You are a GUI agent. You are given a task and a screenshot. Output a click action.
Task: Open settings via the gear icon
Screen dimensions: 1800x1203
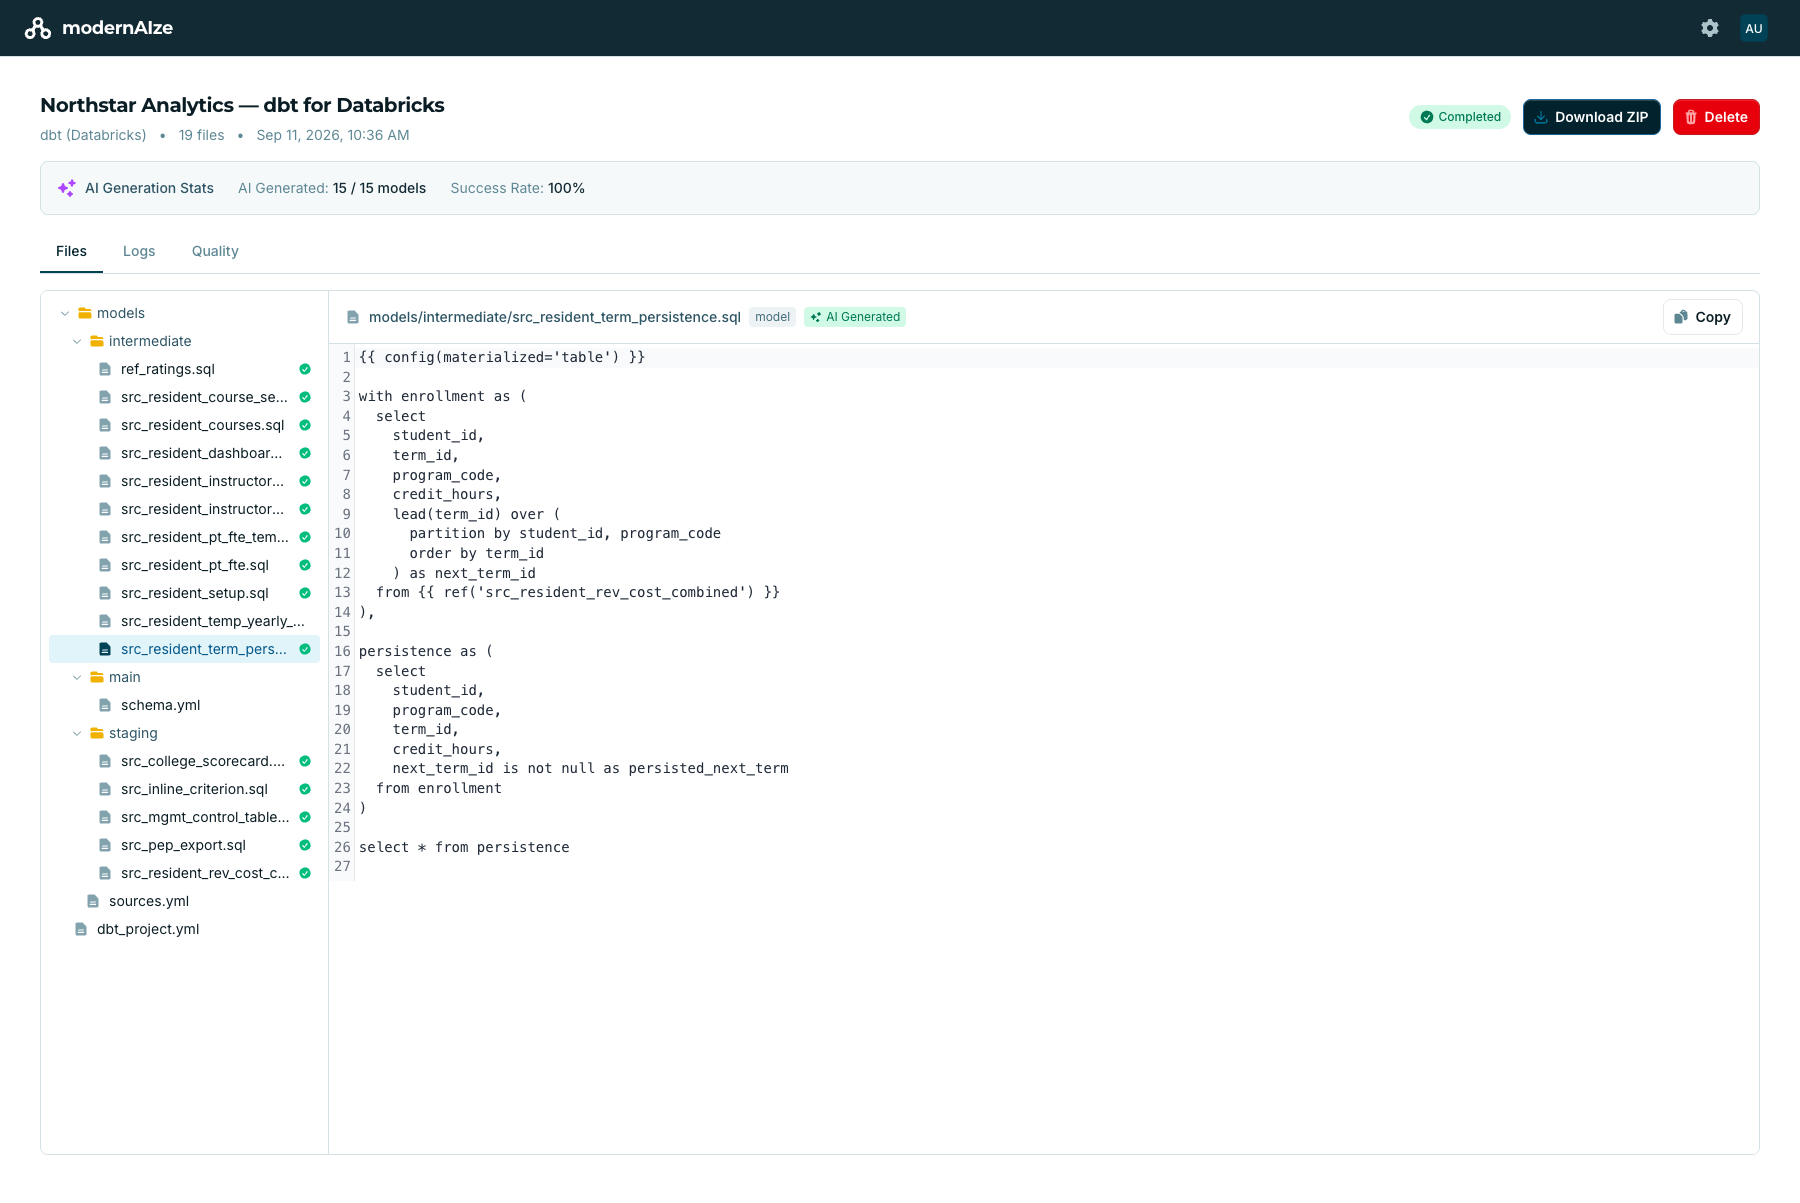1710,28
